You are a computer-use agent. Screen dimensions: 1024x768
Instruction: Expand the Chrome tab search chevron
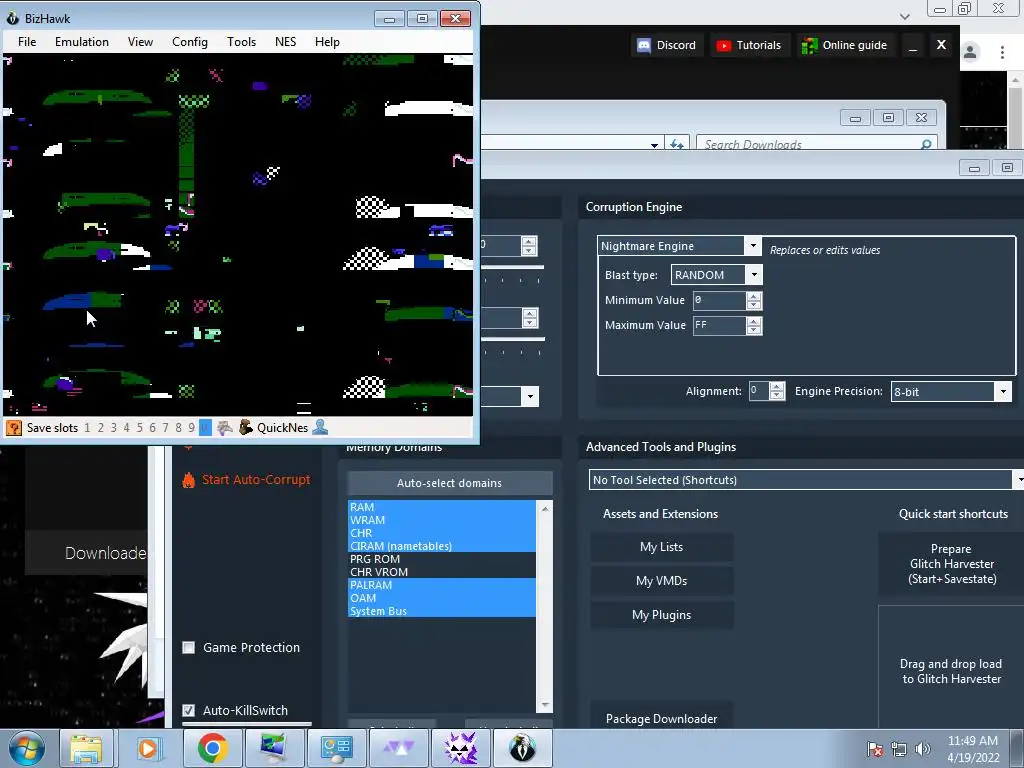904,16
